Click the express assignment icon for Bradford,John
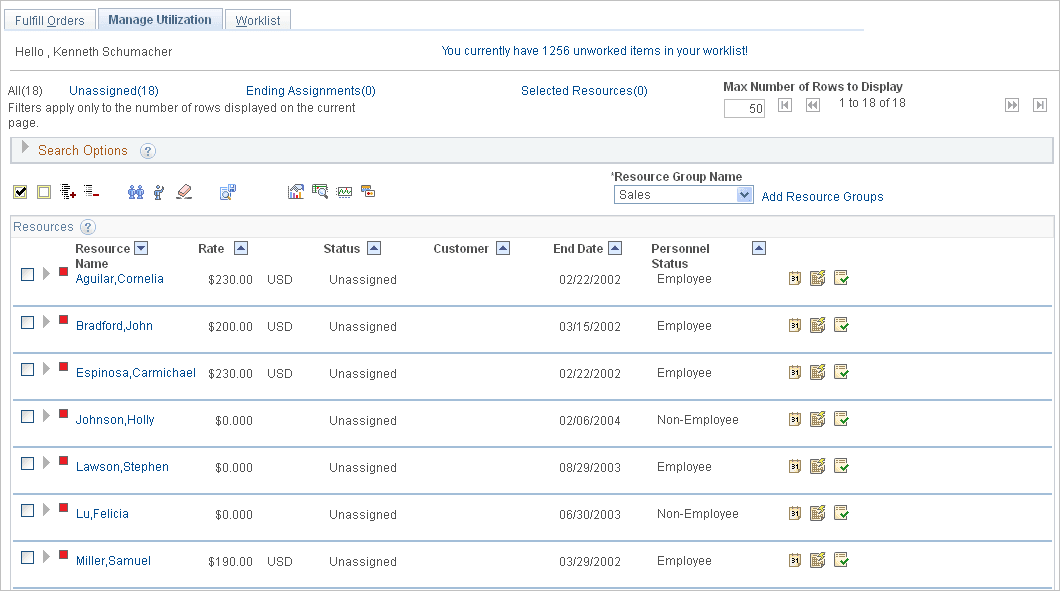 818,325
